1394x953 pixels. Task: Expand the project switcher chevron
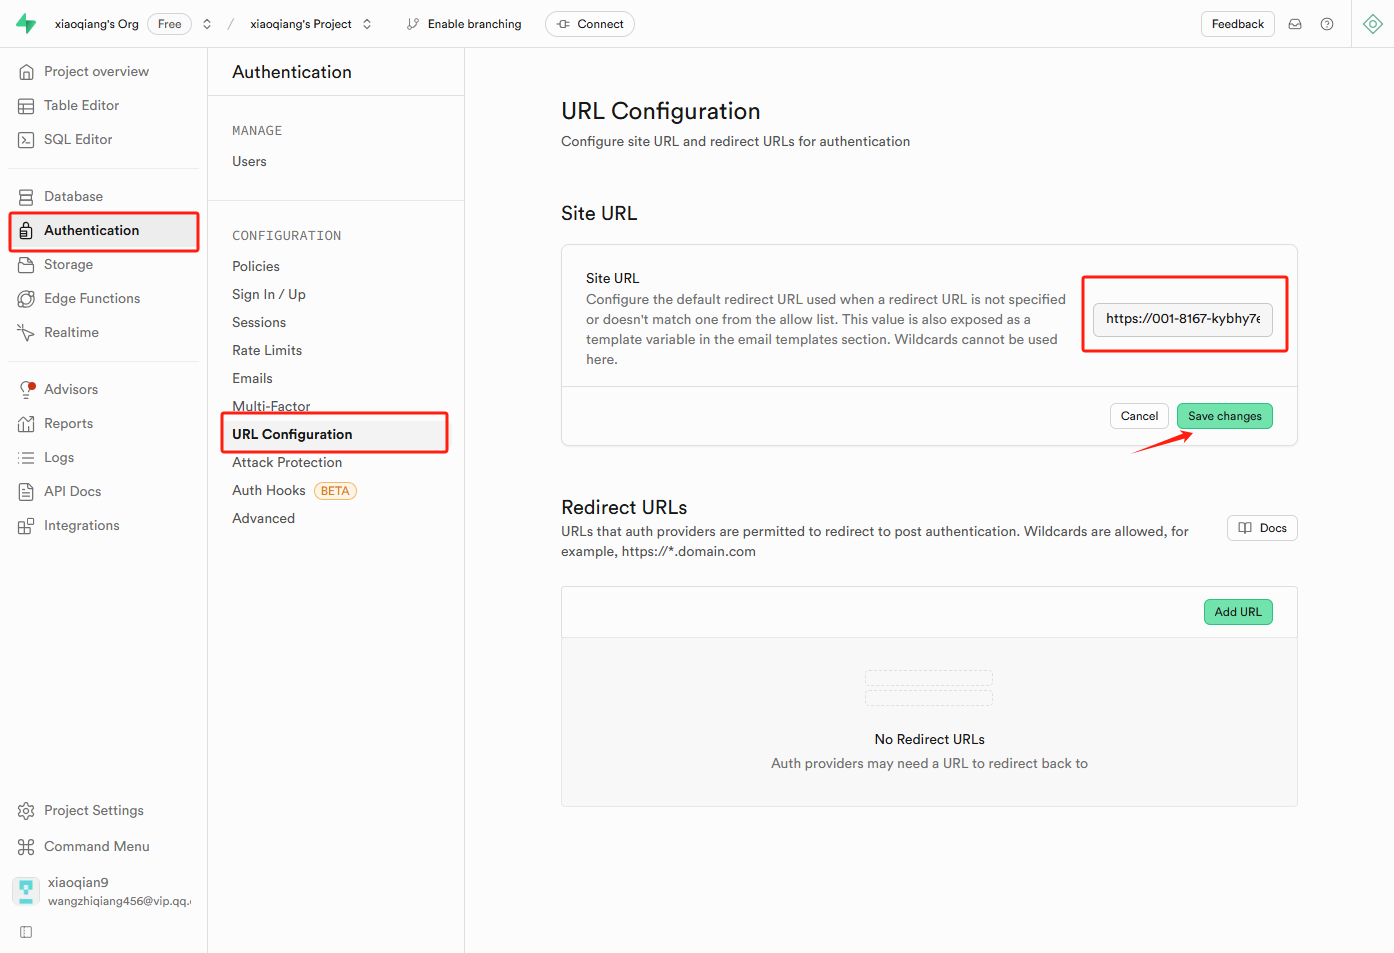367,24
